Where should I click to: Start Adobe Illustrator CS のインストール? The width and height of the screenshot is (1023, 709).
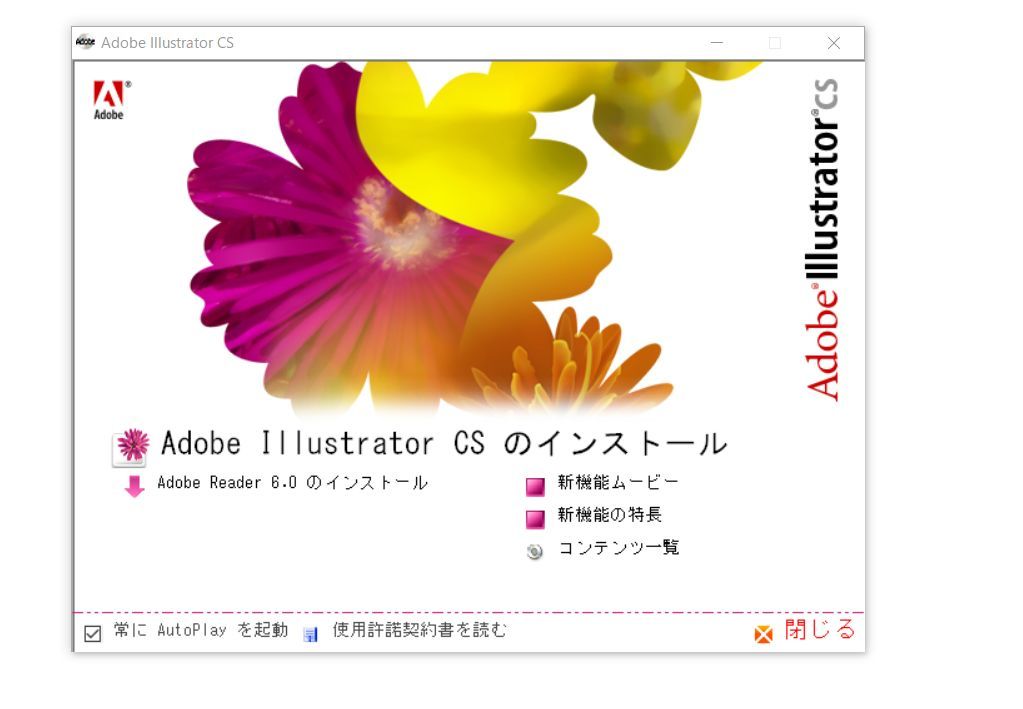[444, 444]
